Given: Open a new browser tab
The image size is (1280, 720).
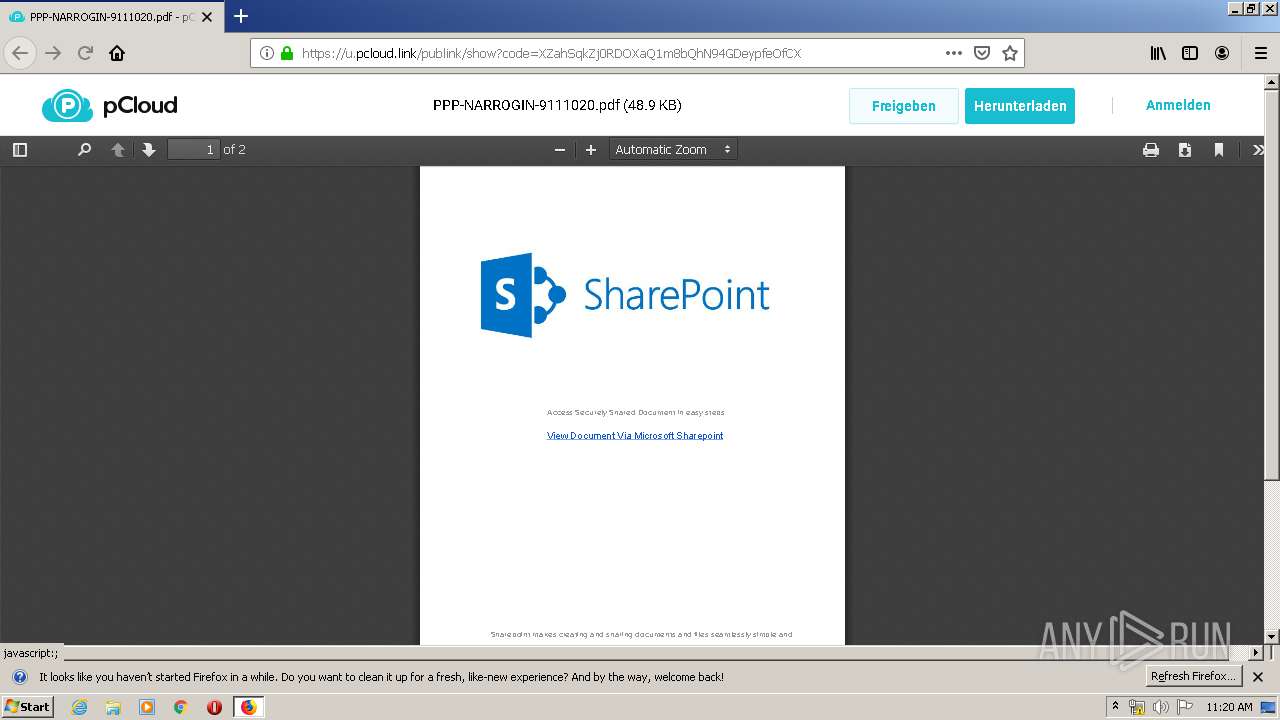Looking at the screenshot, I should (241, 16).
